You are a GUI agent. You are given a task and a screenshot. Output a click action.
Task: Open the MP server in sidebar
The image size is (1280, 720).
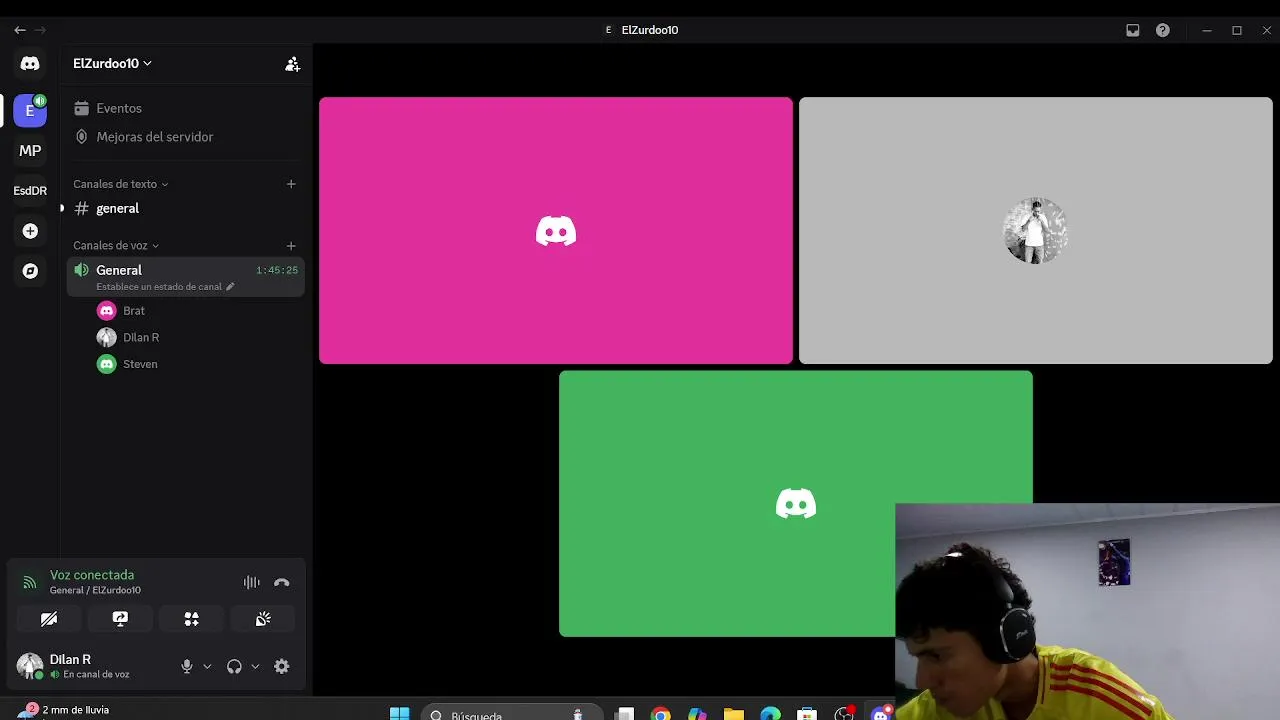click(x=30, y=151)
